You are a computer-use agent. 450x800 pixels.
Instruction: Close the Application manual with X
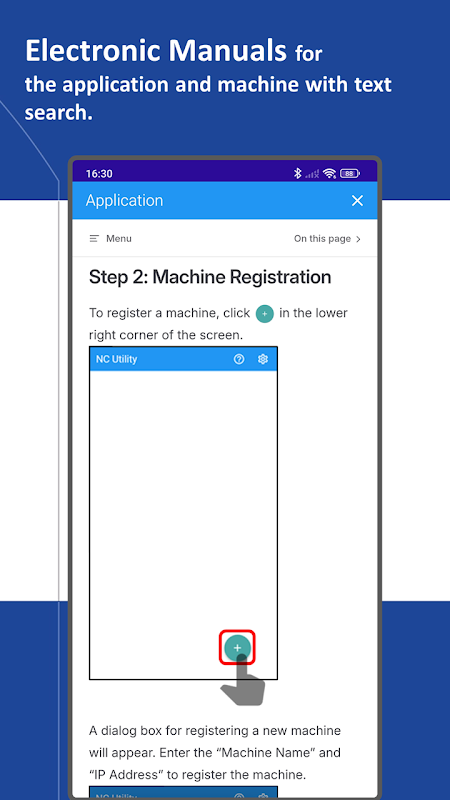click(x=357, y=201)
